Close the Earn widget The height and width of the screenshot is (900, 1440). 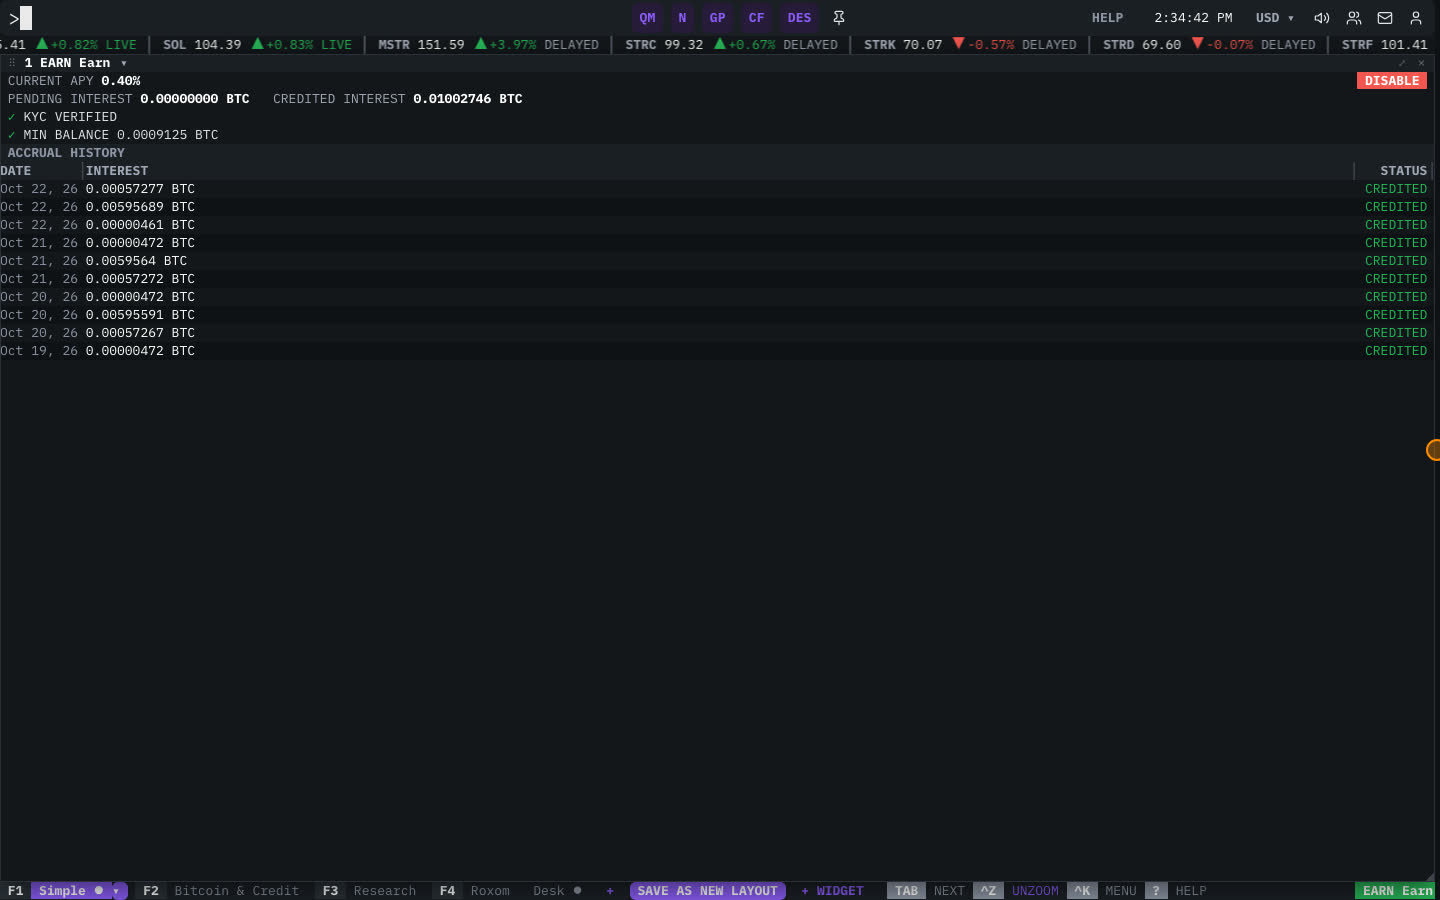pyautogui.click(x=1421, y=63)
